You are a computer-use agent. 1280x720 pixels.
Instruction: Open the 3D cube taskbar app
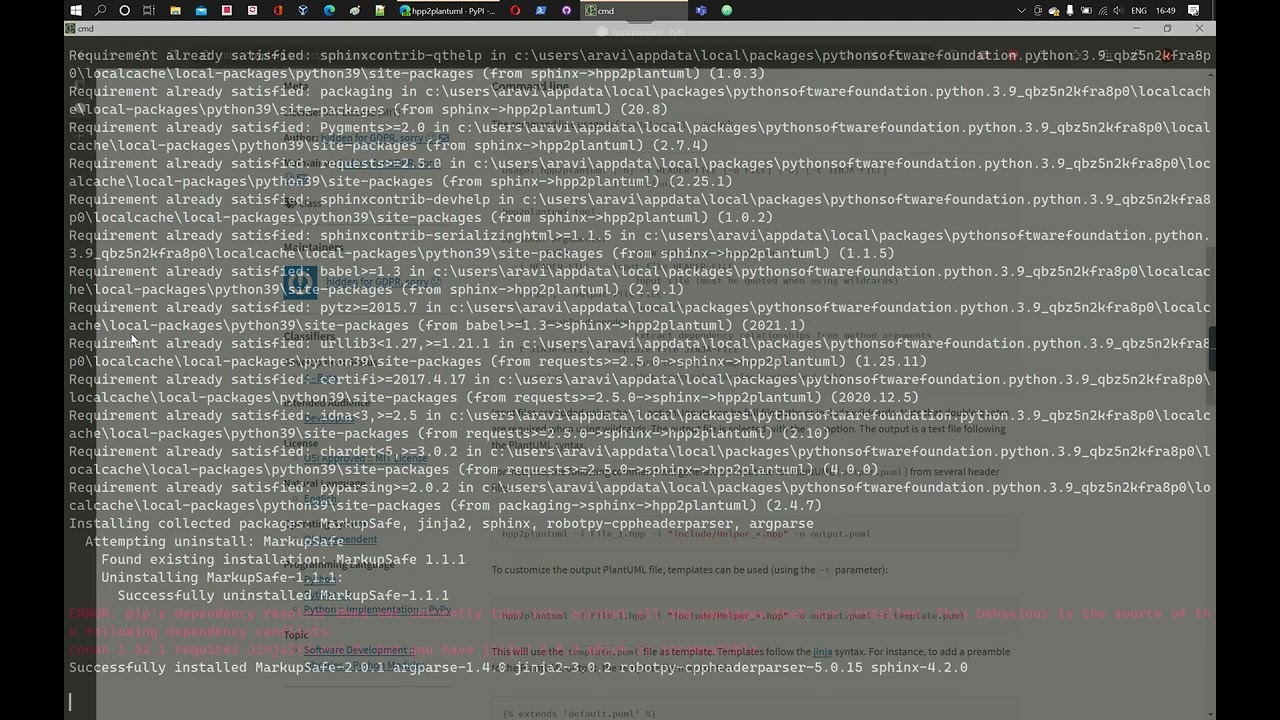pyautogui.click(x=303, y=10)
